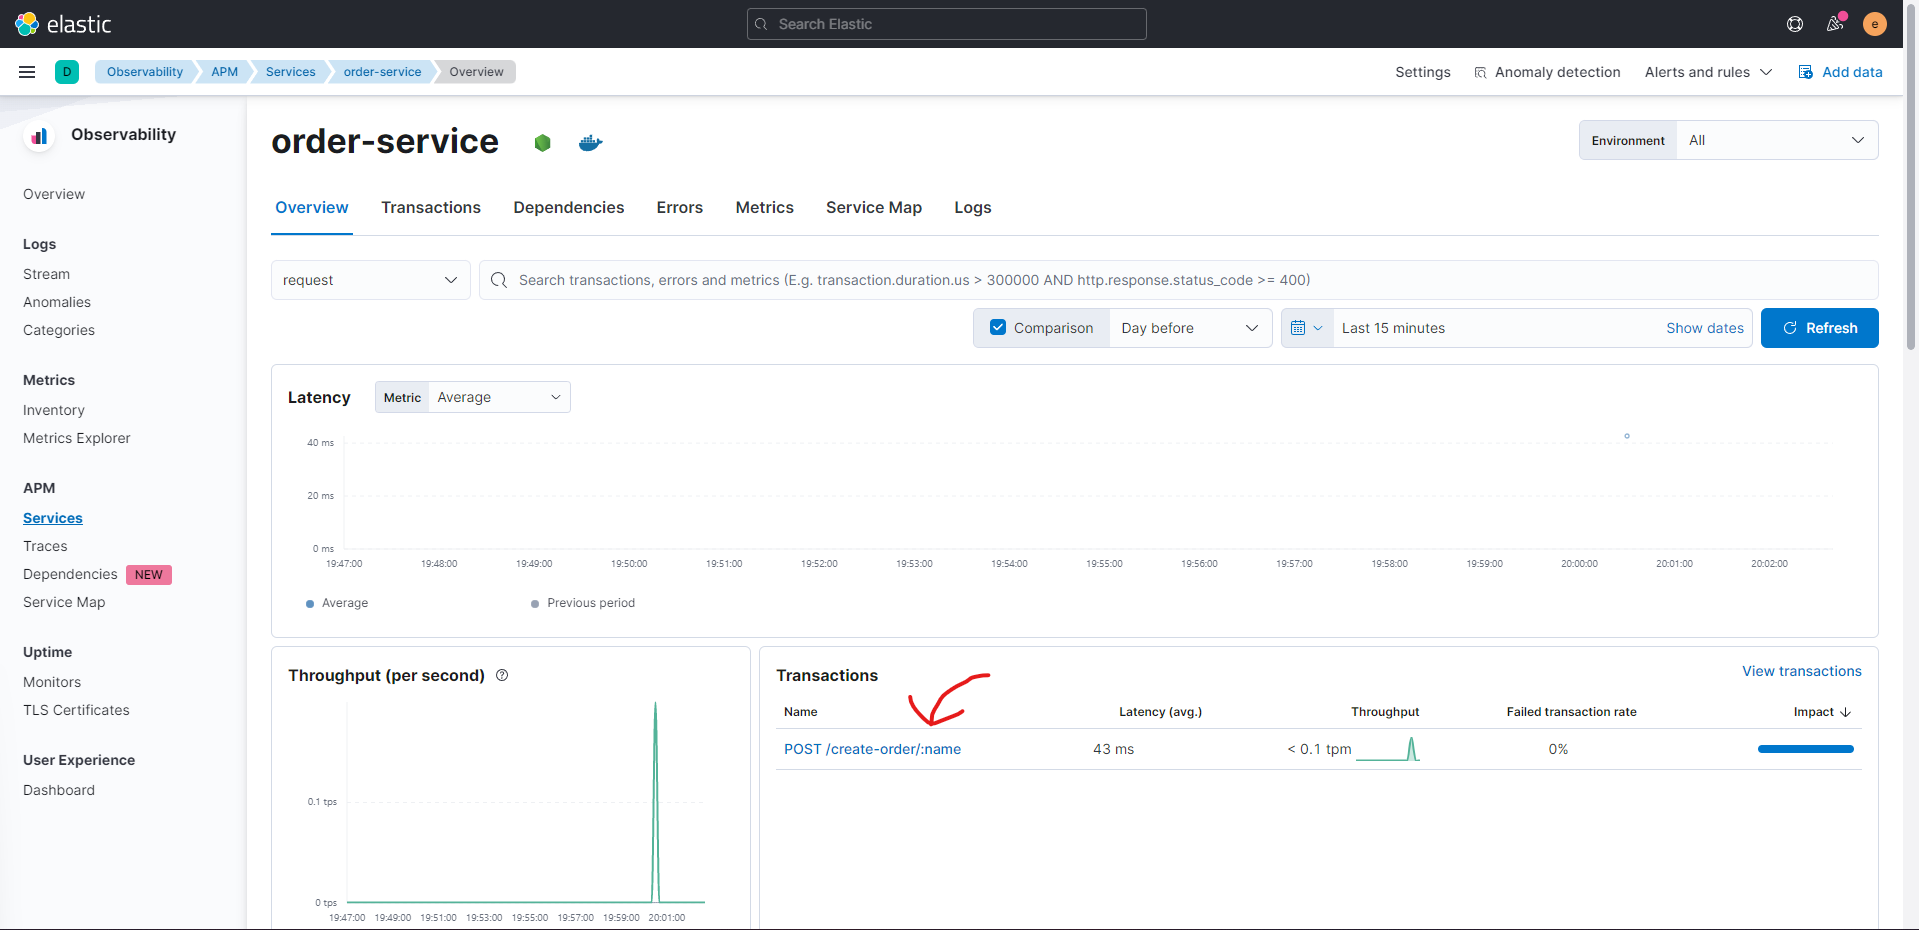Click the APM breadcrumb

click(x=225, y=72)
